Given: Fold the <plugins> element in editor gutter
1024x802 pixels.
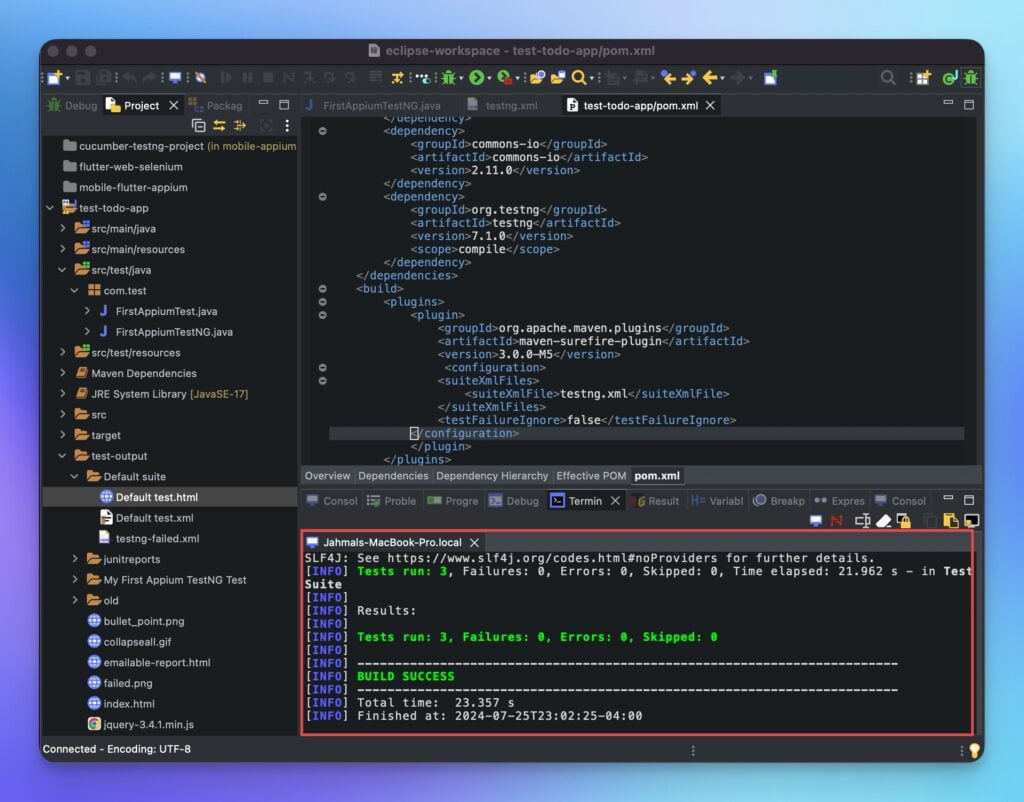Looking at the screenshot, I should click(323, 302).
